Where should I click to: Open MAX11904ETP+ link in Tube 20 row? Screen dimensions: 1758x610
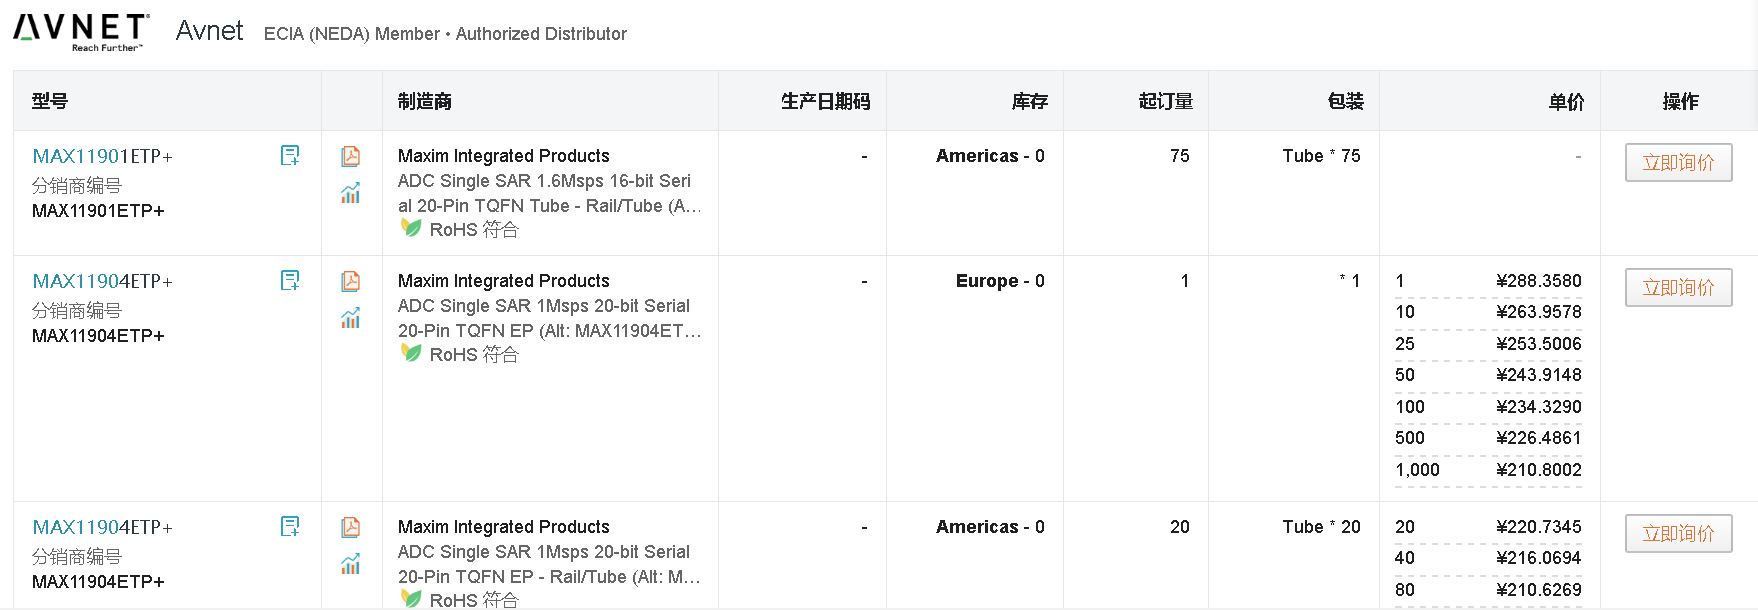[x=102, y=527]
